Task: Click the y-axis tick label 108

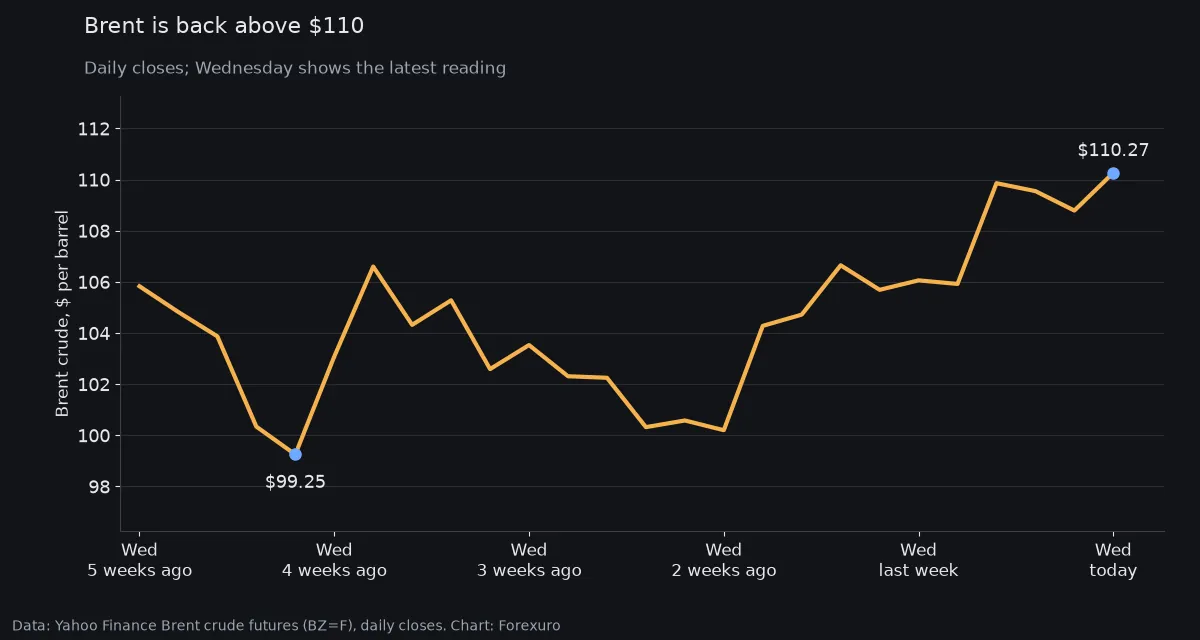Action: [x=93, y=231]
